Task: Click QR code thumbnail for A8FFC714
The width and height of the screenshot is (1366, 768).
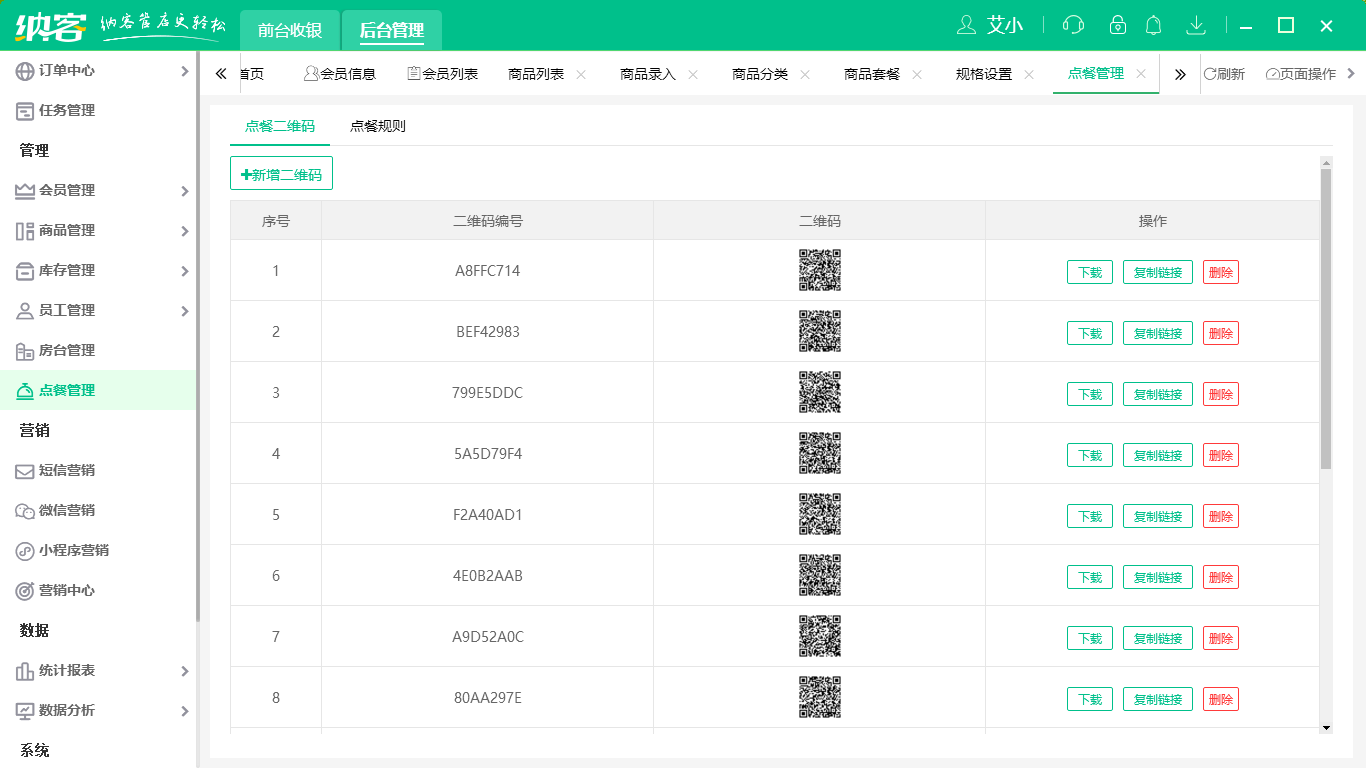Action: coord(819,270)
